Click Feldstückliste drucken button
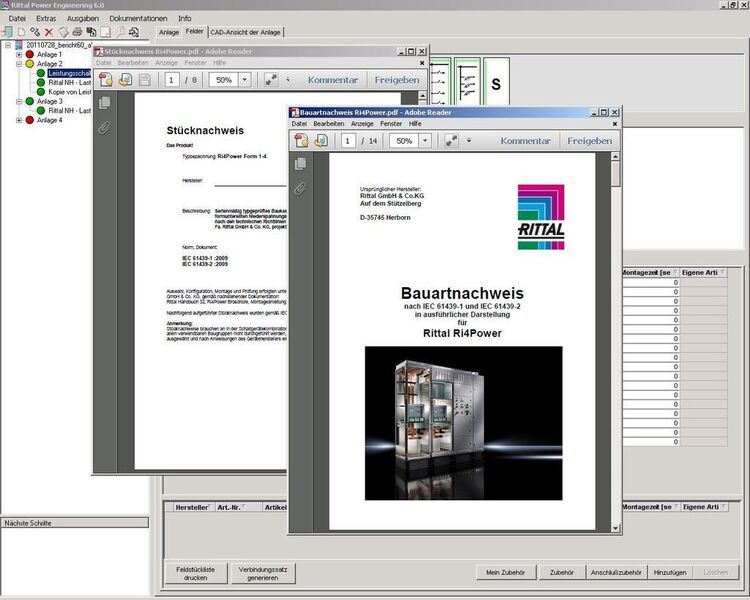750x600 pixels. [196, 573]
